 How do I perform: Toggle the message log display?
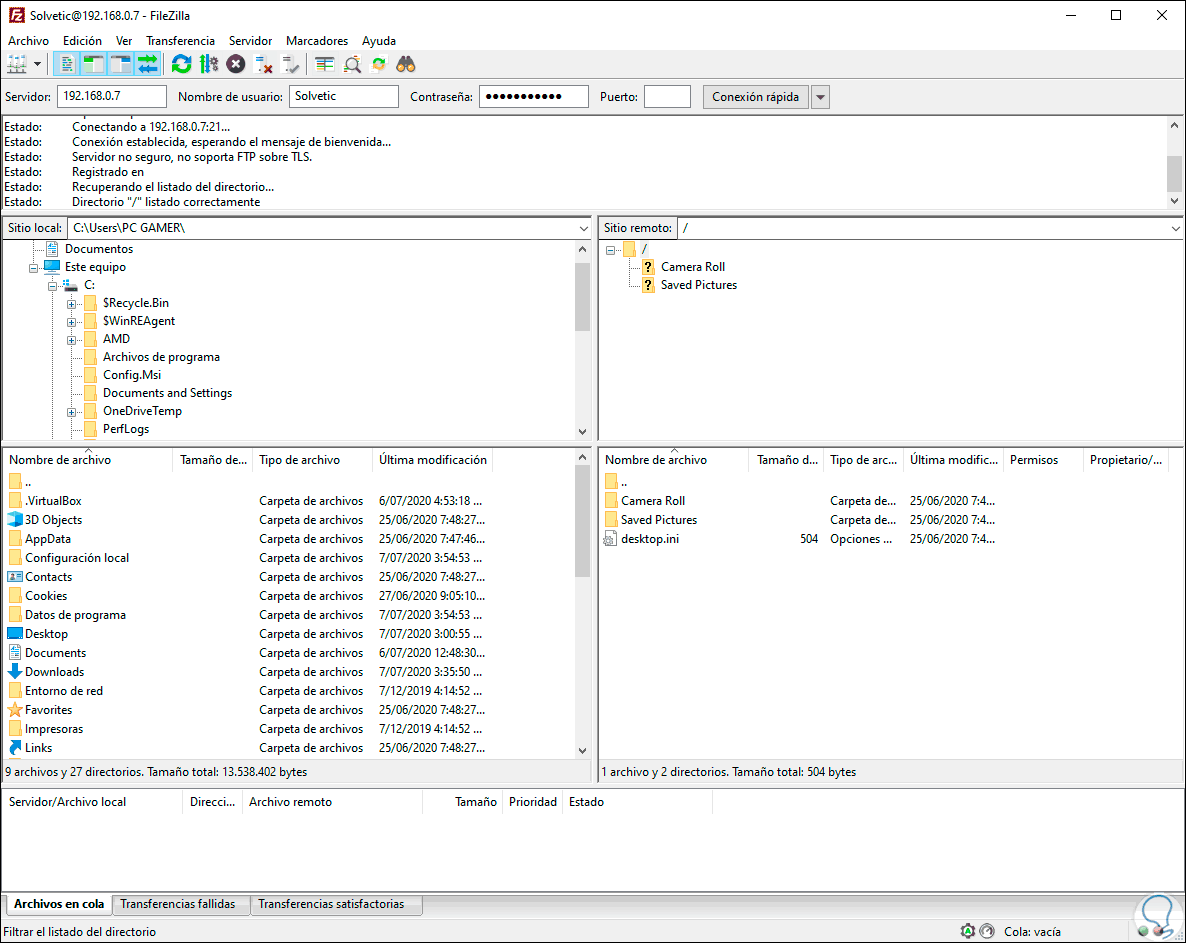(x=67, y=64)
